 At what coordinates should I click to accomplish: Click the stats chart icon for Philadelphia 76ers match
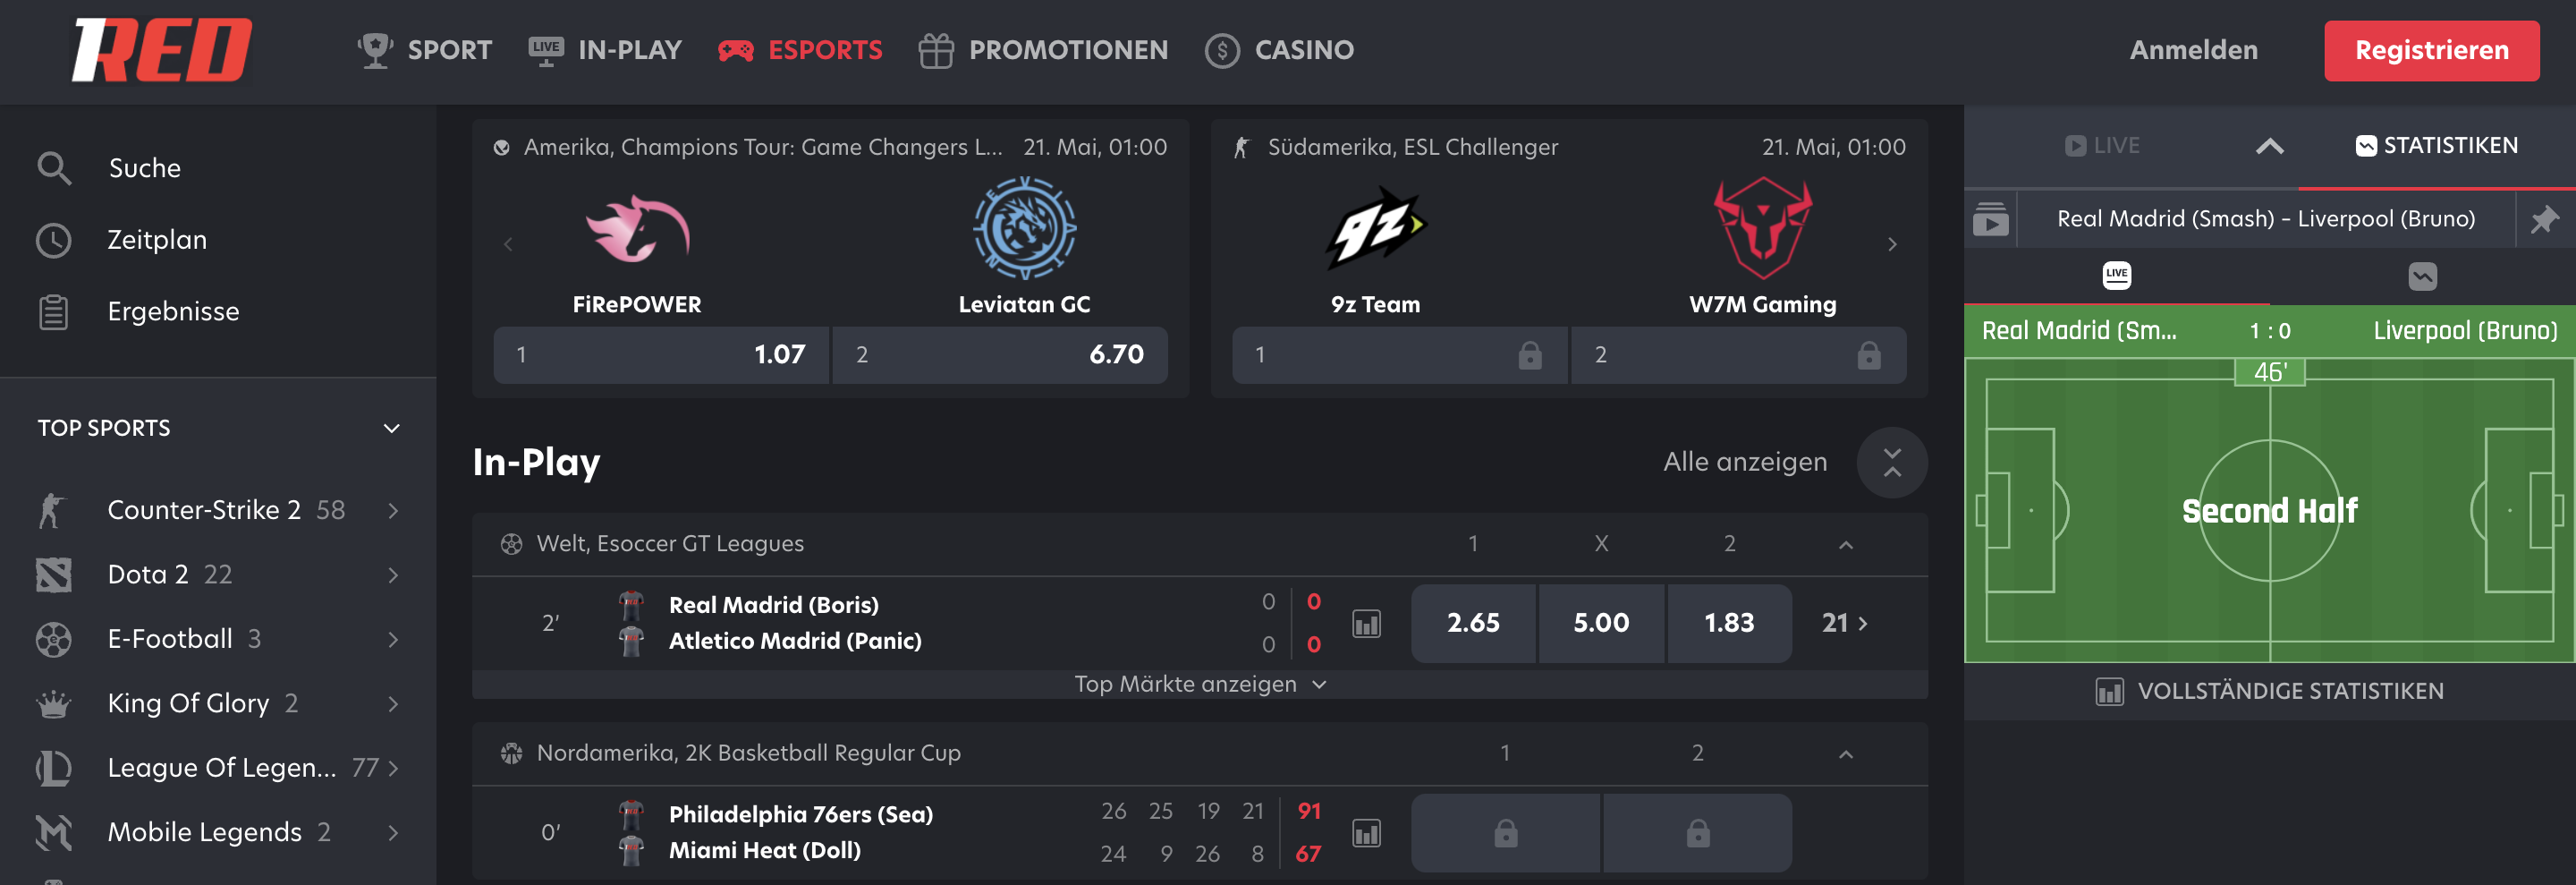coord(1366,833)
